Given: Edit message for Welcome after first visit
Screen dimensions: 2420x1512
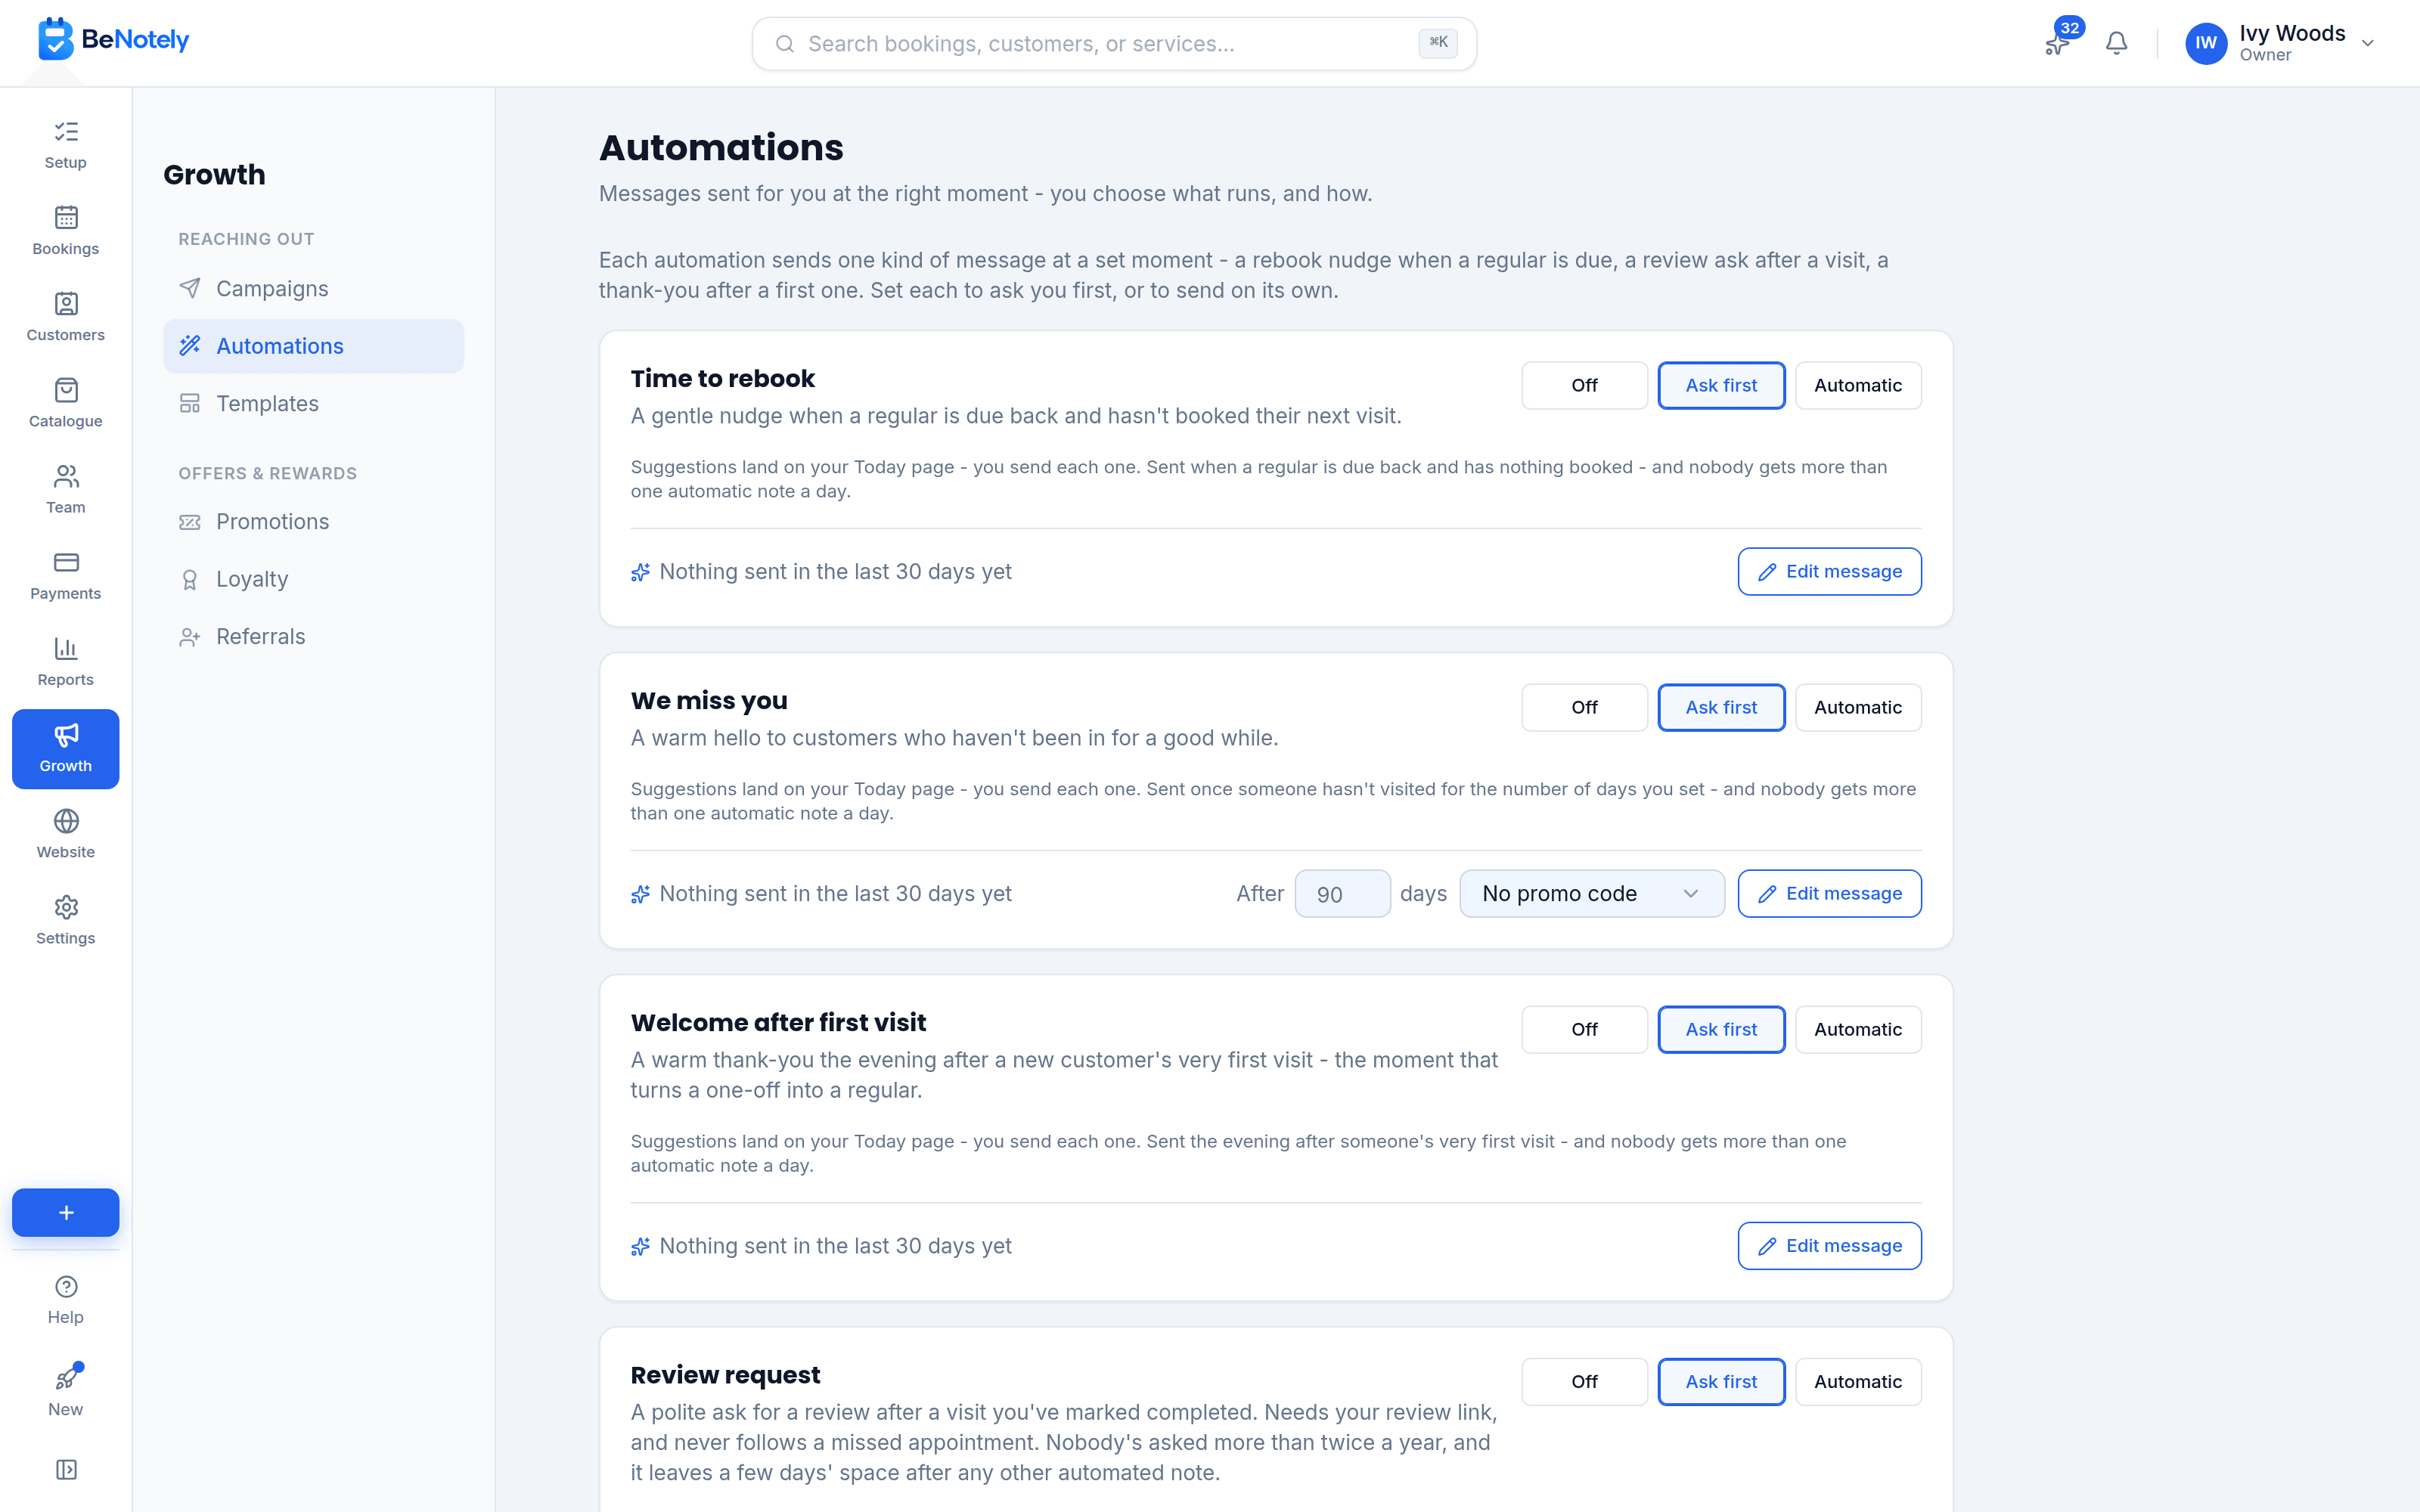Looking at the screenshot, I should click(x=1829, y=1245).
